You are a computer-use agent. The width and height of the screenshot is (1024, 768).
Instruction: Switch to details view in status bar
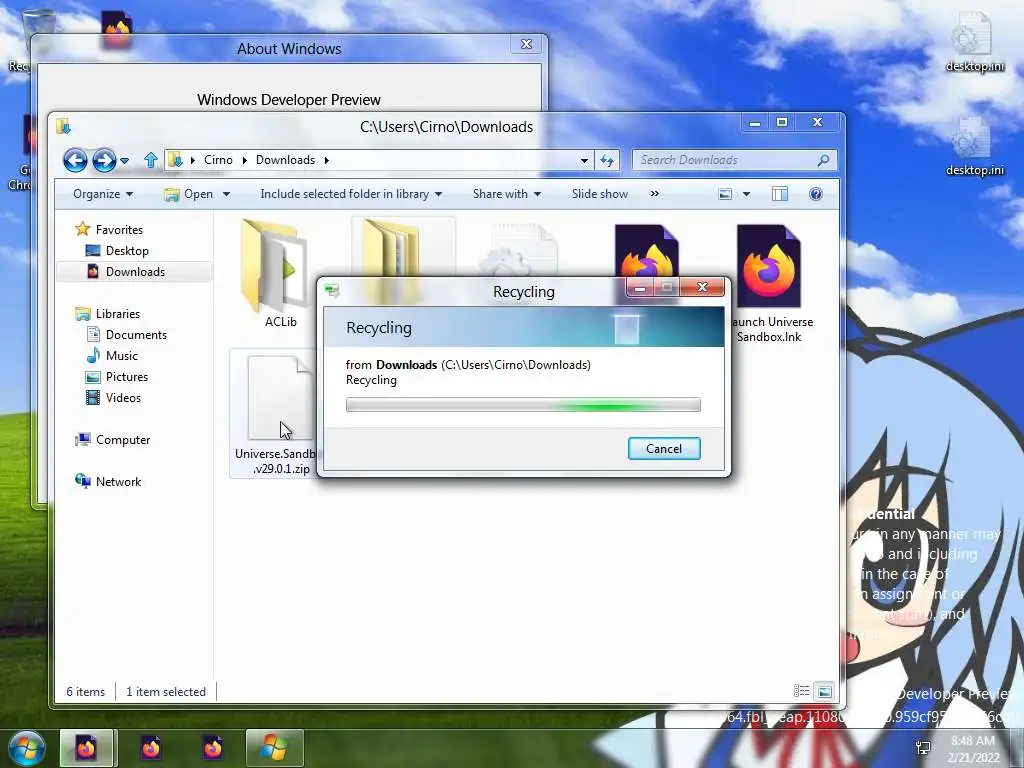click(801, 691)
